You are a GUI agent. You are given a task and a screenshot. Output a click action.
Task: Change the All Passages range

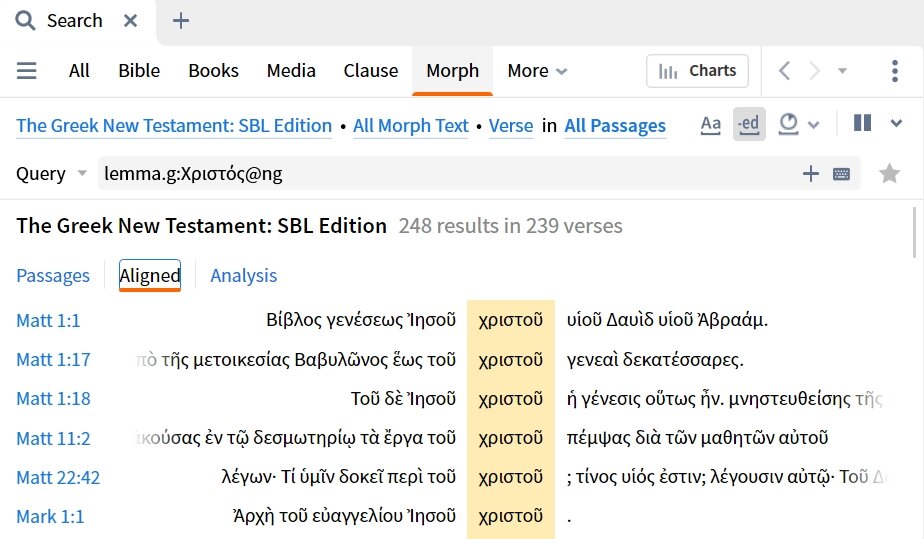tap(615, 125)
